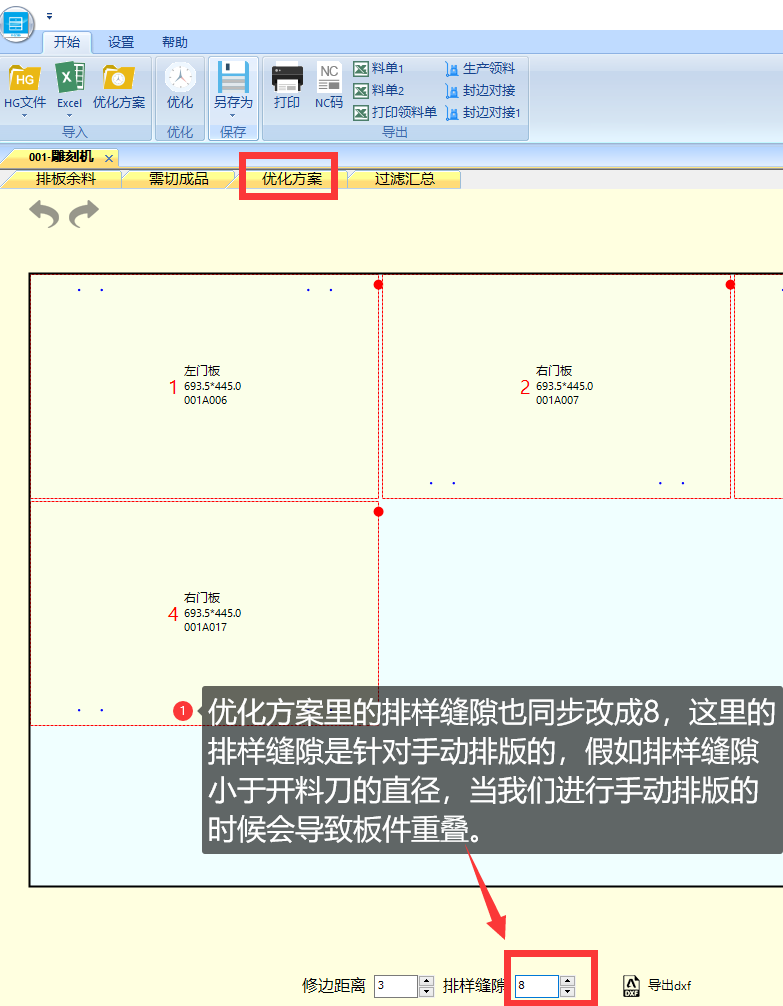
Task: Expand the 另存为 dropdown arrow
Action: 233,115
